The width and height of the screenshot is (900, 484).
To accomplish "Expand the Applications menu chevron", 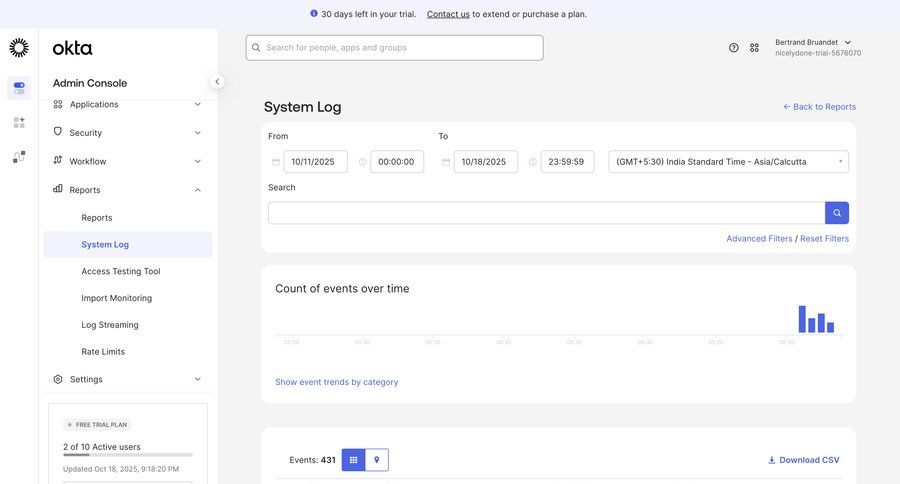I will click(x=197, y=104).
